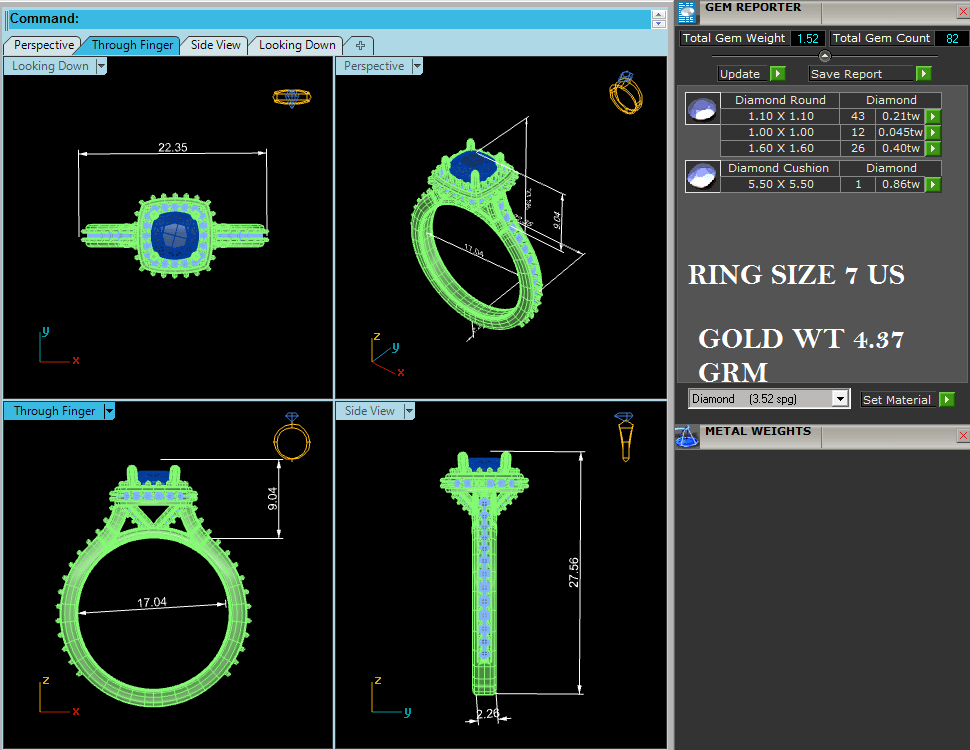Click green arrow beside Set Material
Screen dimensions: 970x750
click(x=946, y=400)
